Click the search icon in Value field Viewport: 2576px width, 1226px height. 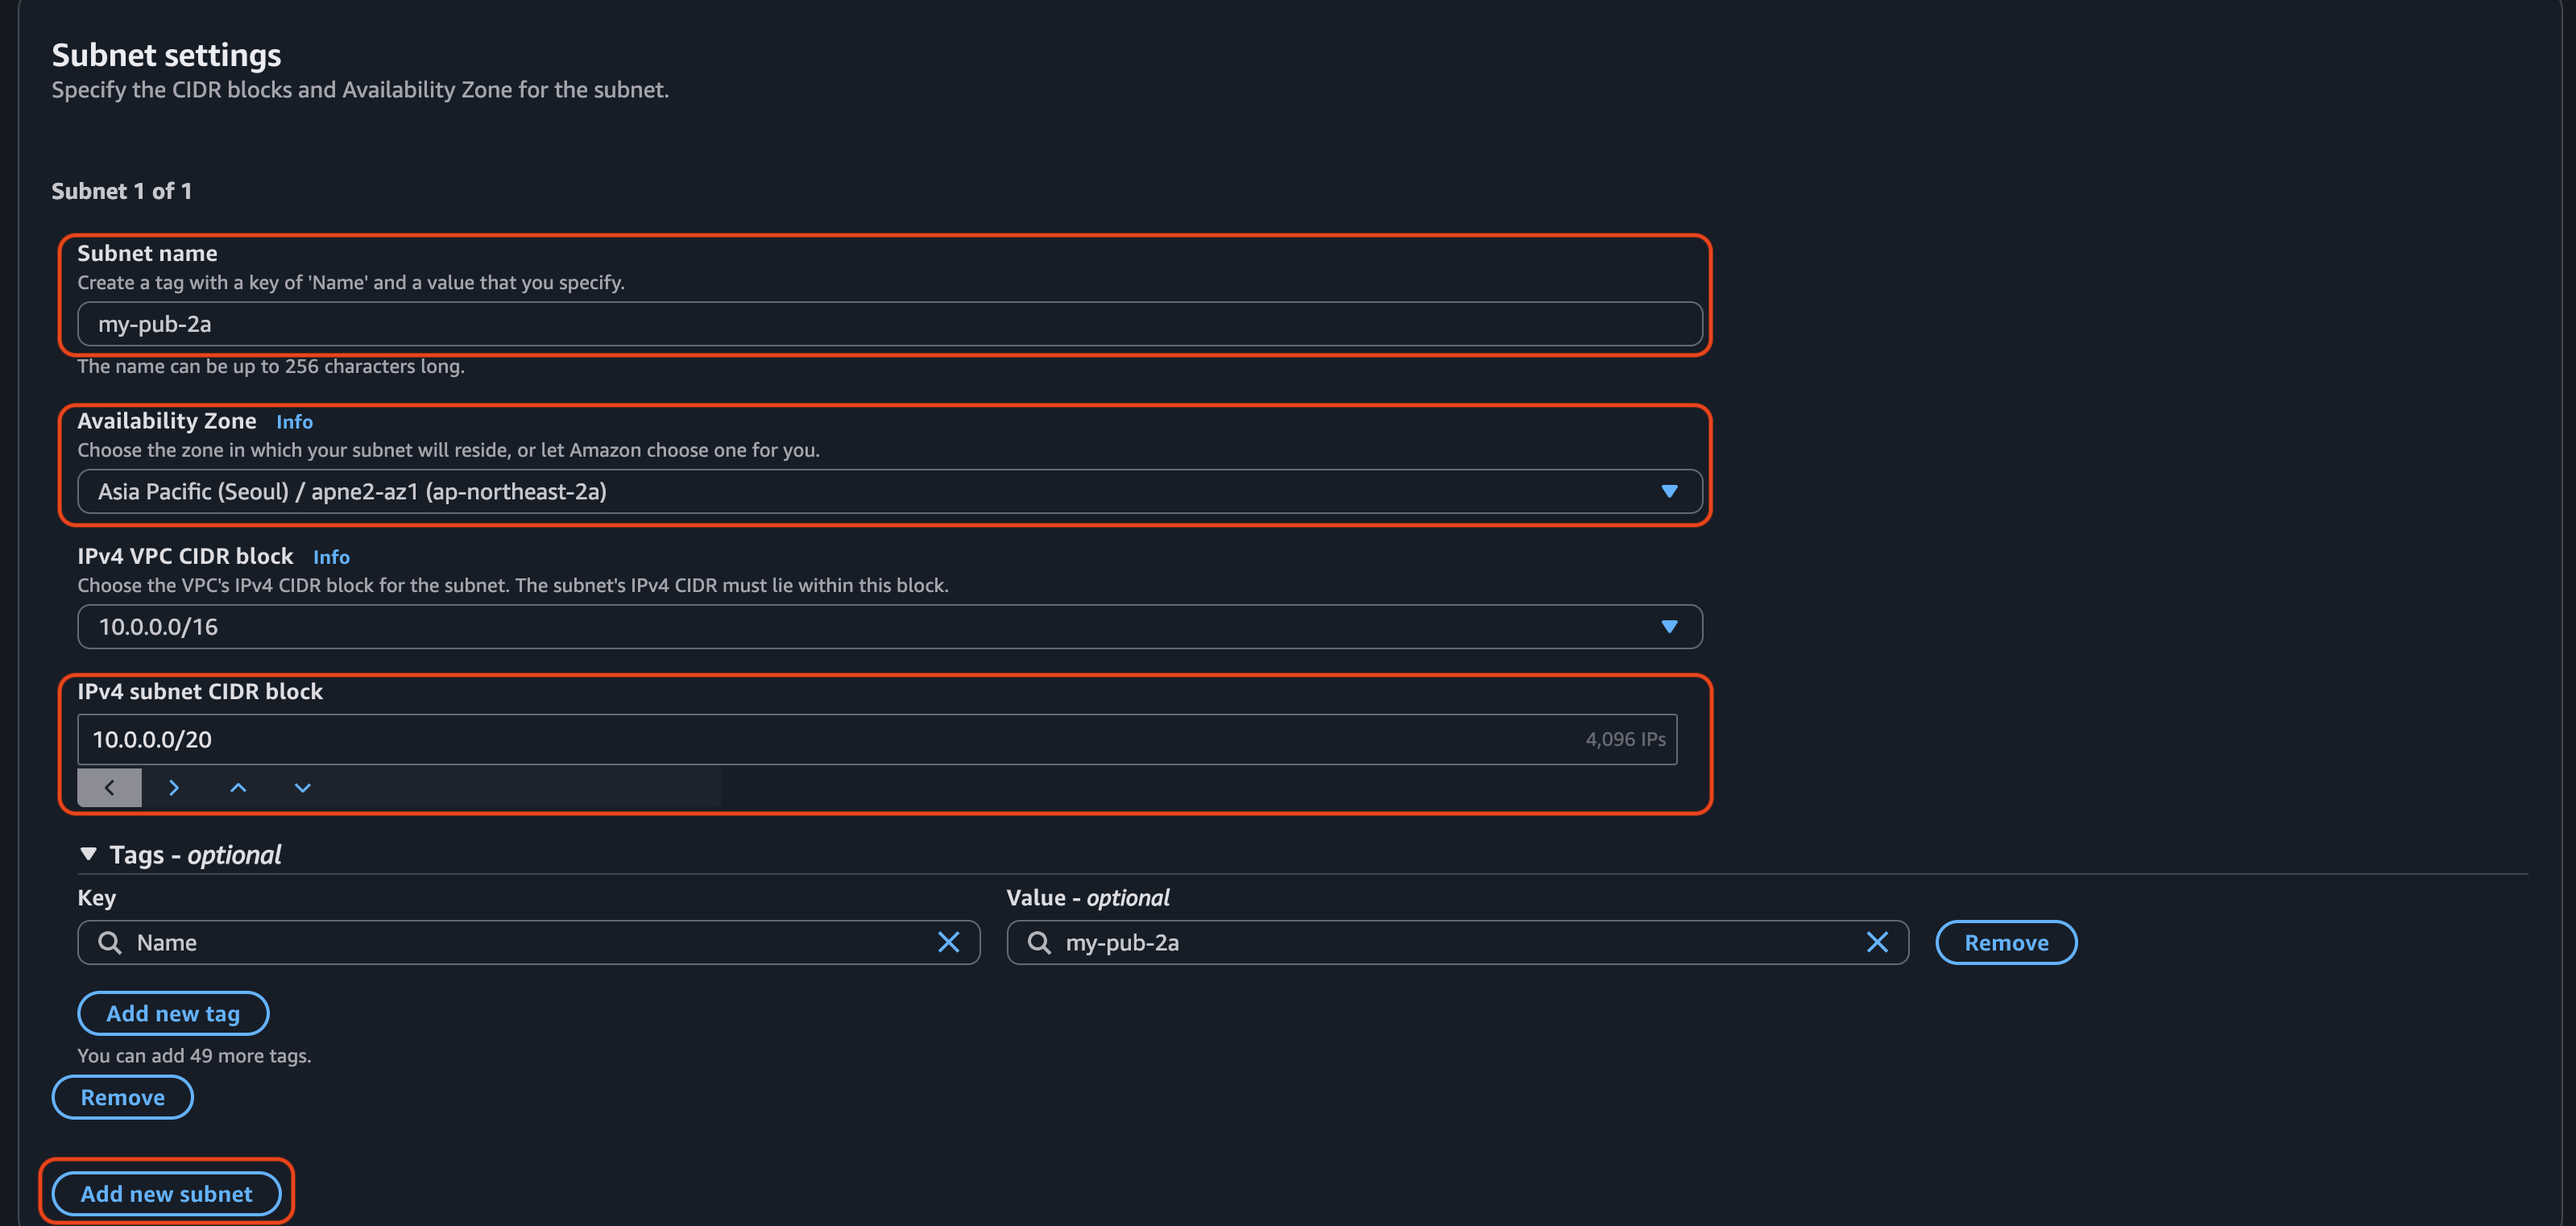tap(1039, 942)
